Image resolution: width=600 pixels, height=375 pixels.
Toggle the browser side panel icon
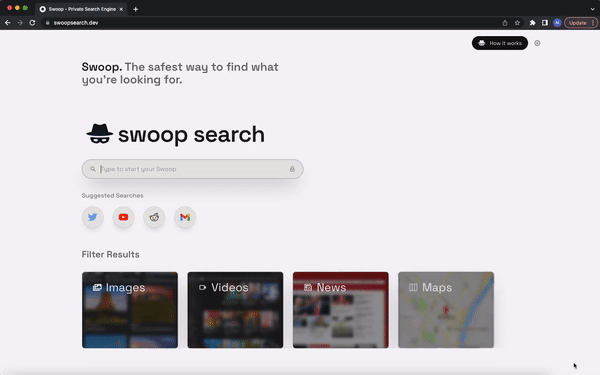tap(545, 23)
